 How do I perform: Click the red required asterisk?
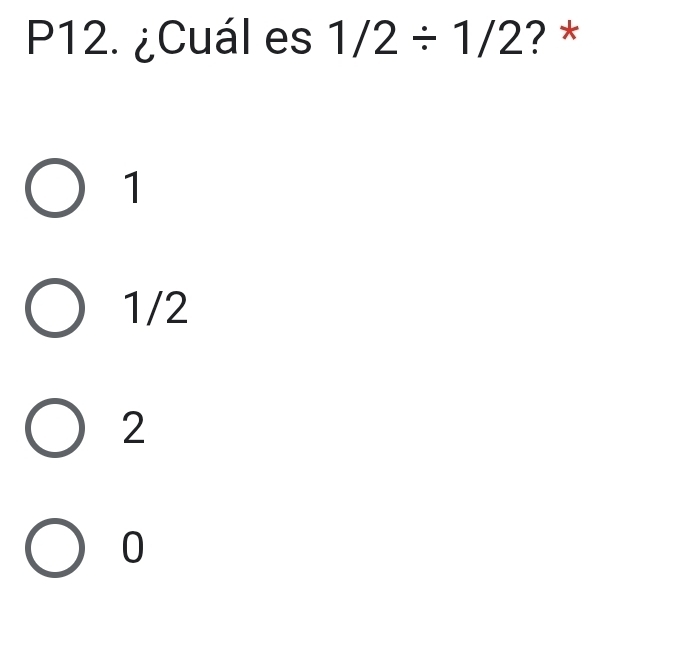tap(570, 32)
